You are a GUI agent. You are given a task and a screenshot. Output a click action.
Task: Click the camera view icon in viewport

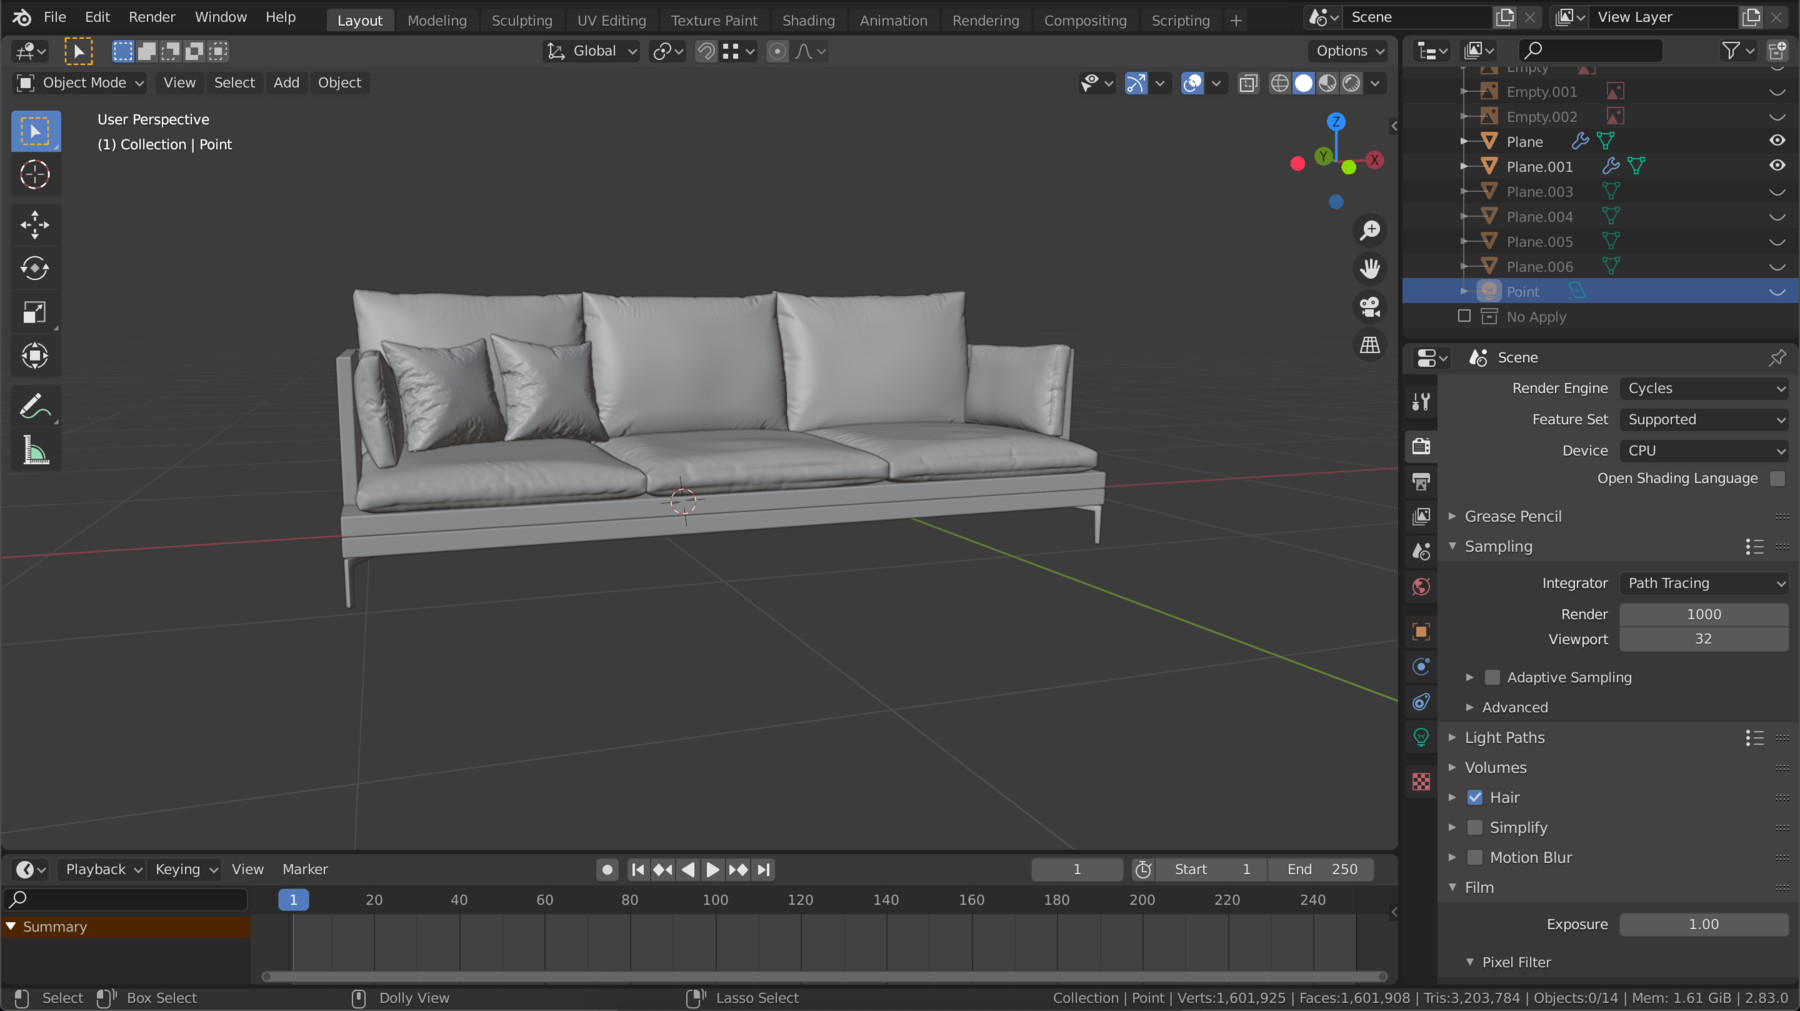click(x=1369, y=307)
